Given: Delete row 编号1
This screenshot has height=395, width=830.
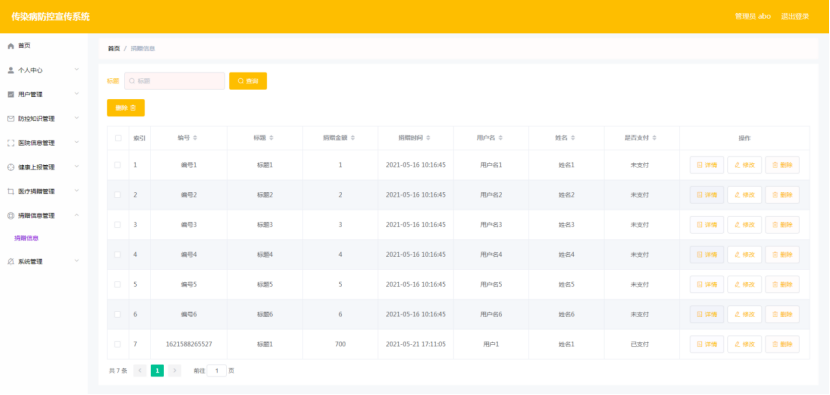Looking at the screenshot, I should 782,165.
